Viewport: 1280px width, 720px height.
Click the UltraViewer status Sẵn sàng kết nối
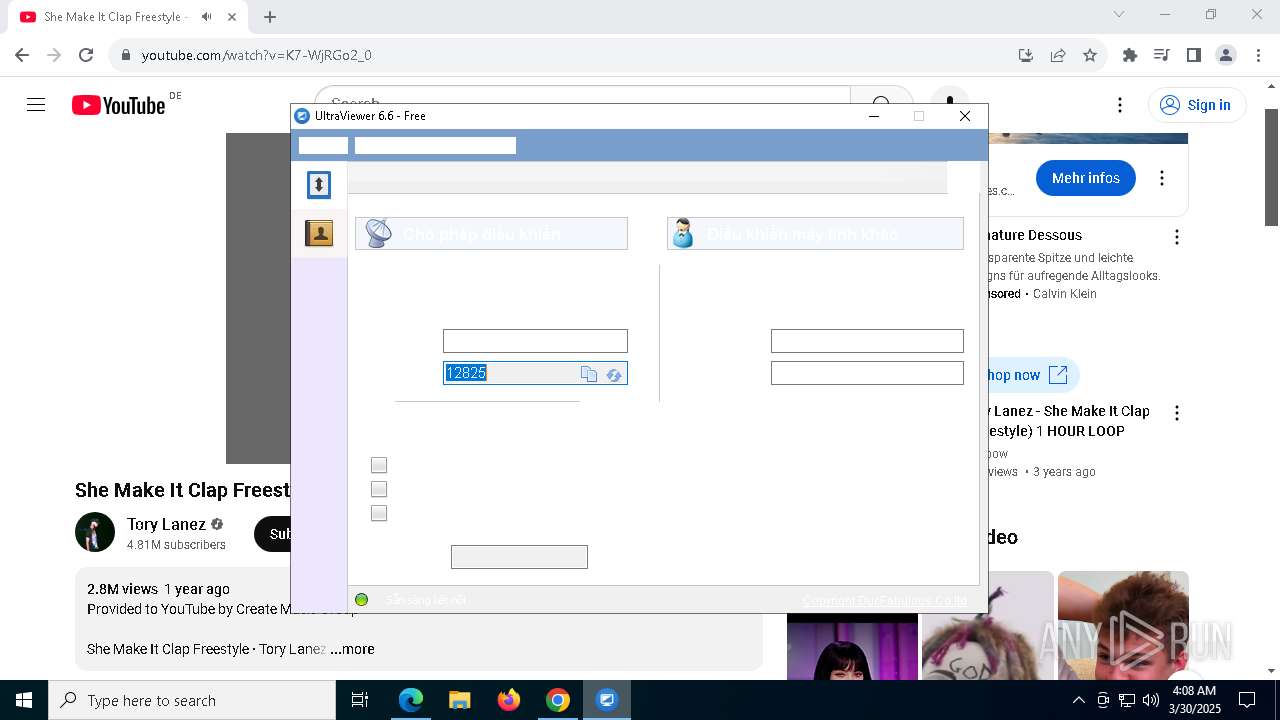click(426, 600)
